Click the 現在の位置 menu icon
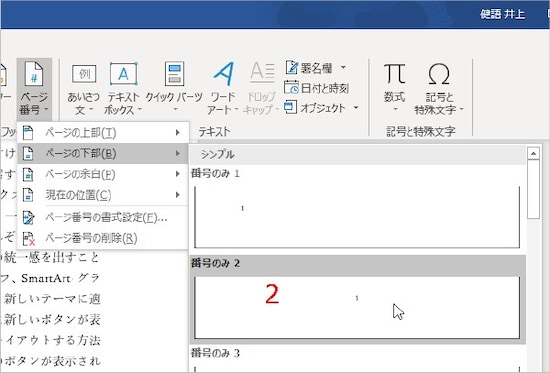 (x=28, y=195)
